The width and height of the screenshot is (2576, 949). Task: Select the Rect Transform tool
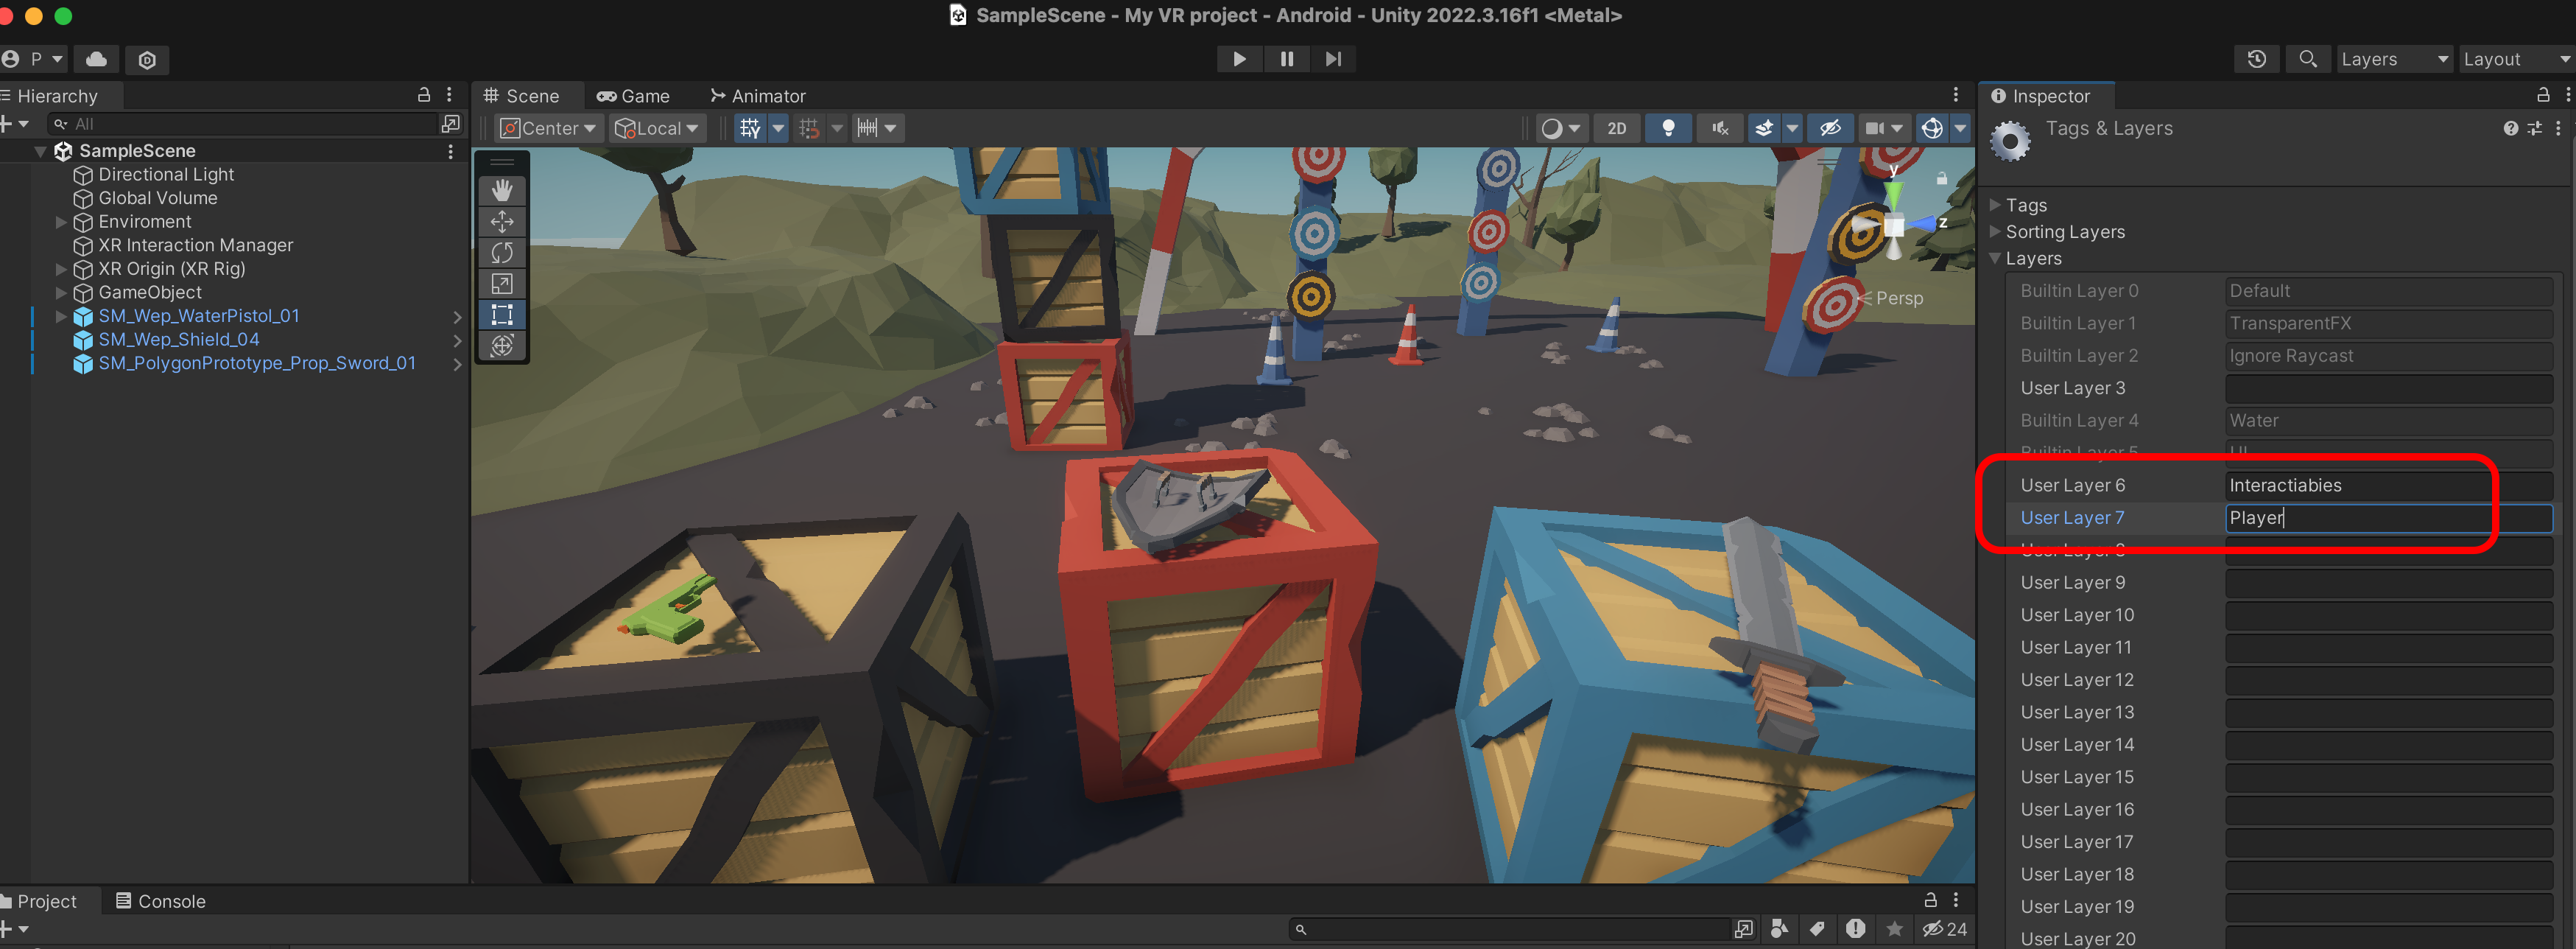[502, 314]
